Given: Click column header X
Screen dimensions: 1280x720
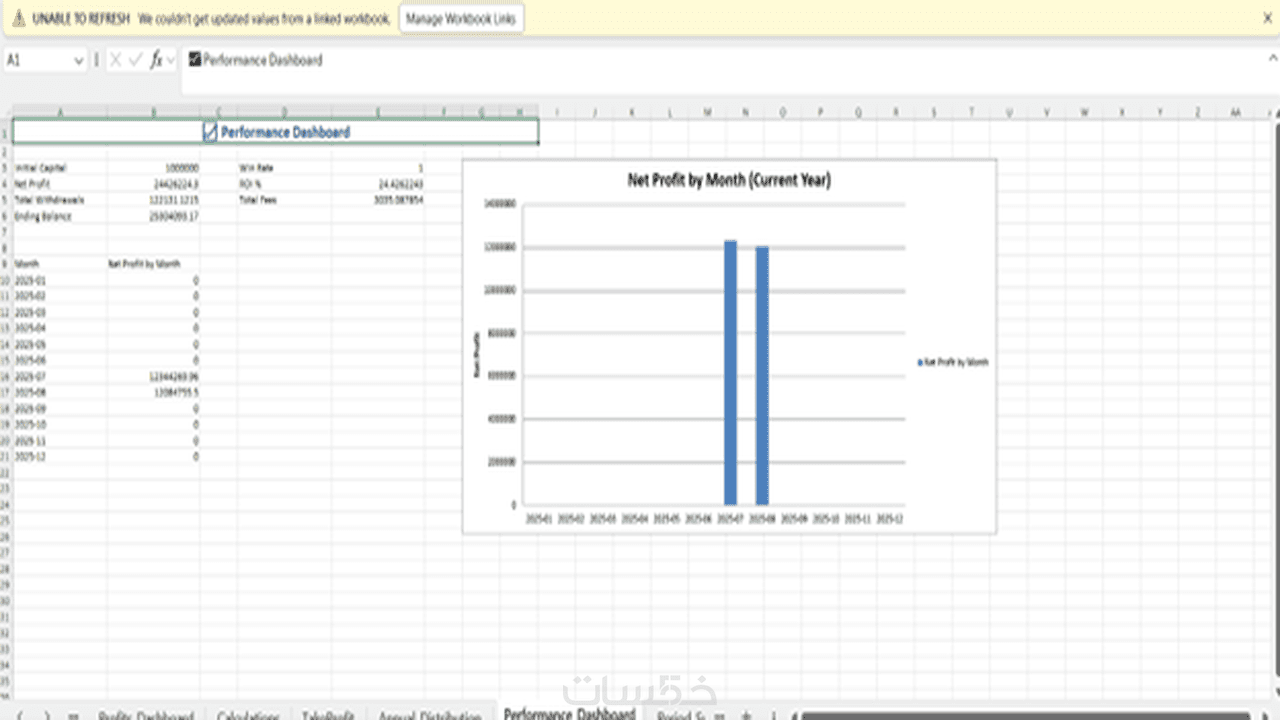Looking at the screenshot, I should pos(1122,112).
